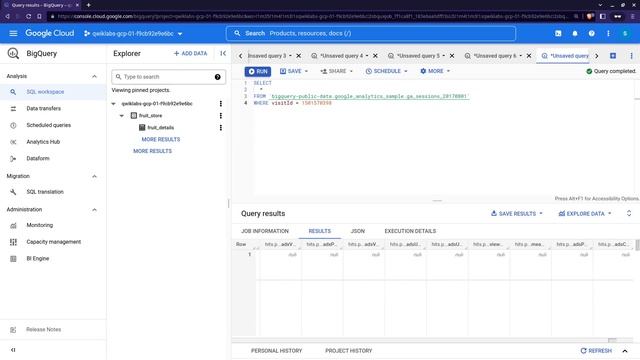Image resolution: width=640 pixels, height=360 pixels.
Task: Open actions menu for project qwiklabs-gcp-01
Action: [221, 104]
